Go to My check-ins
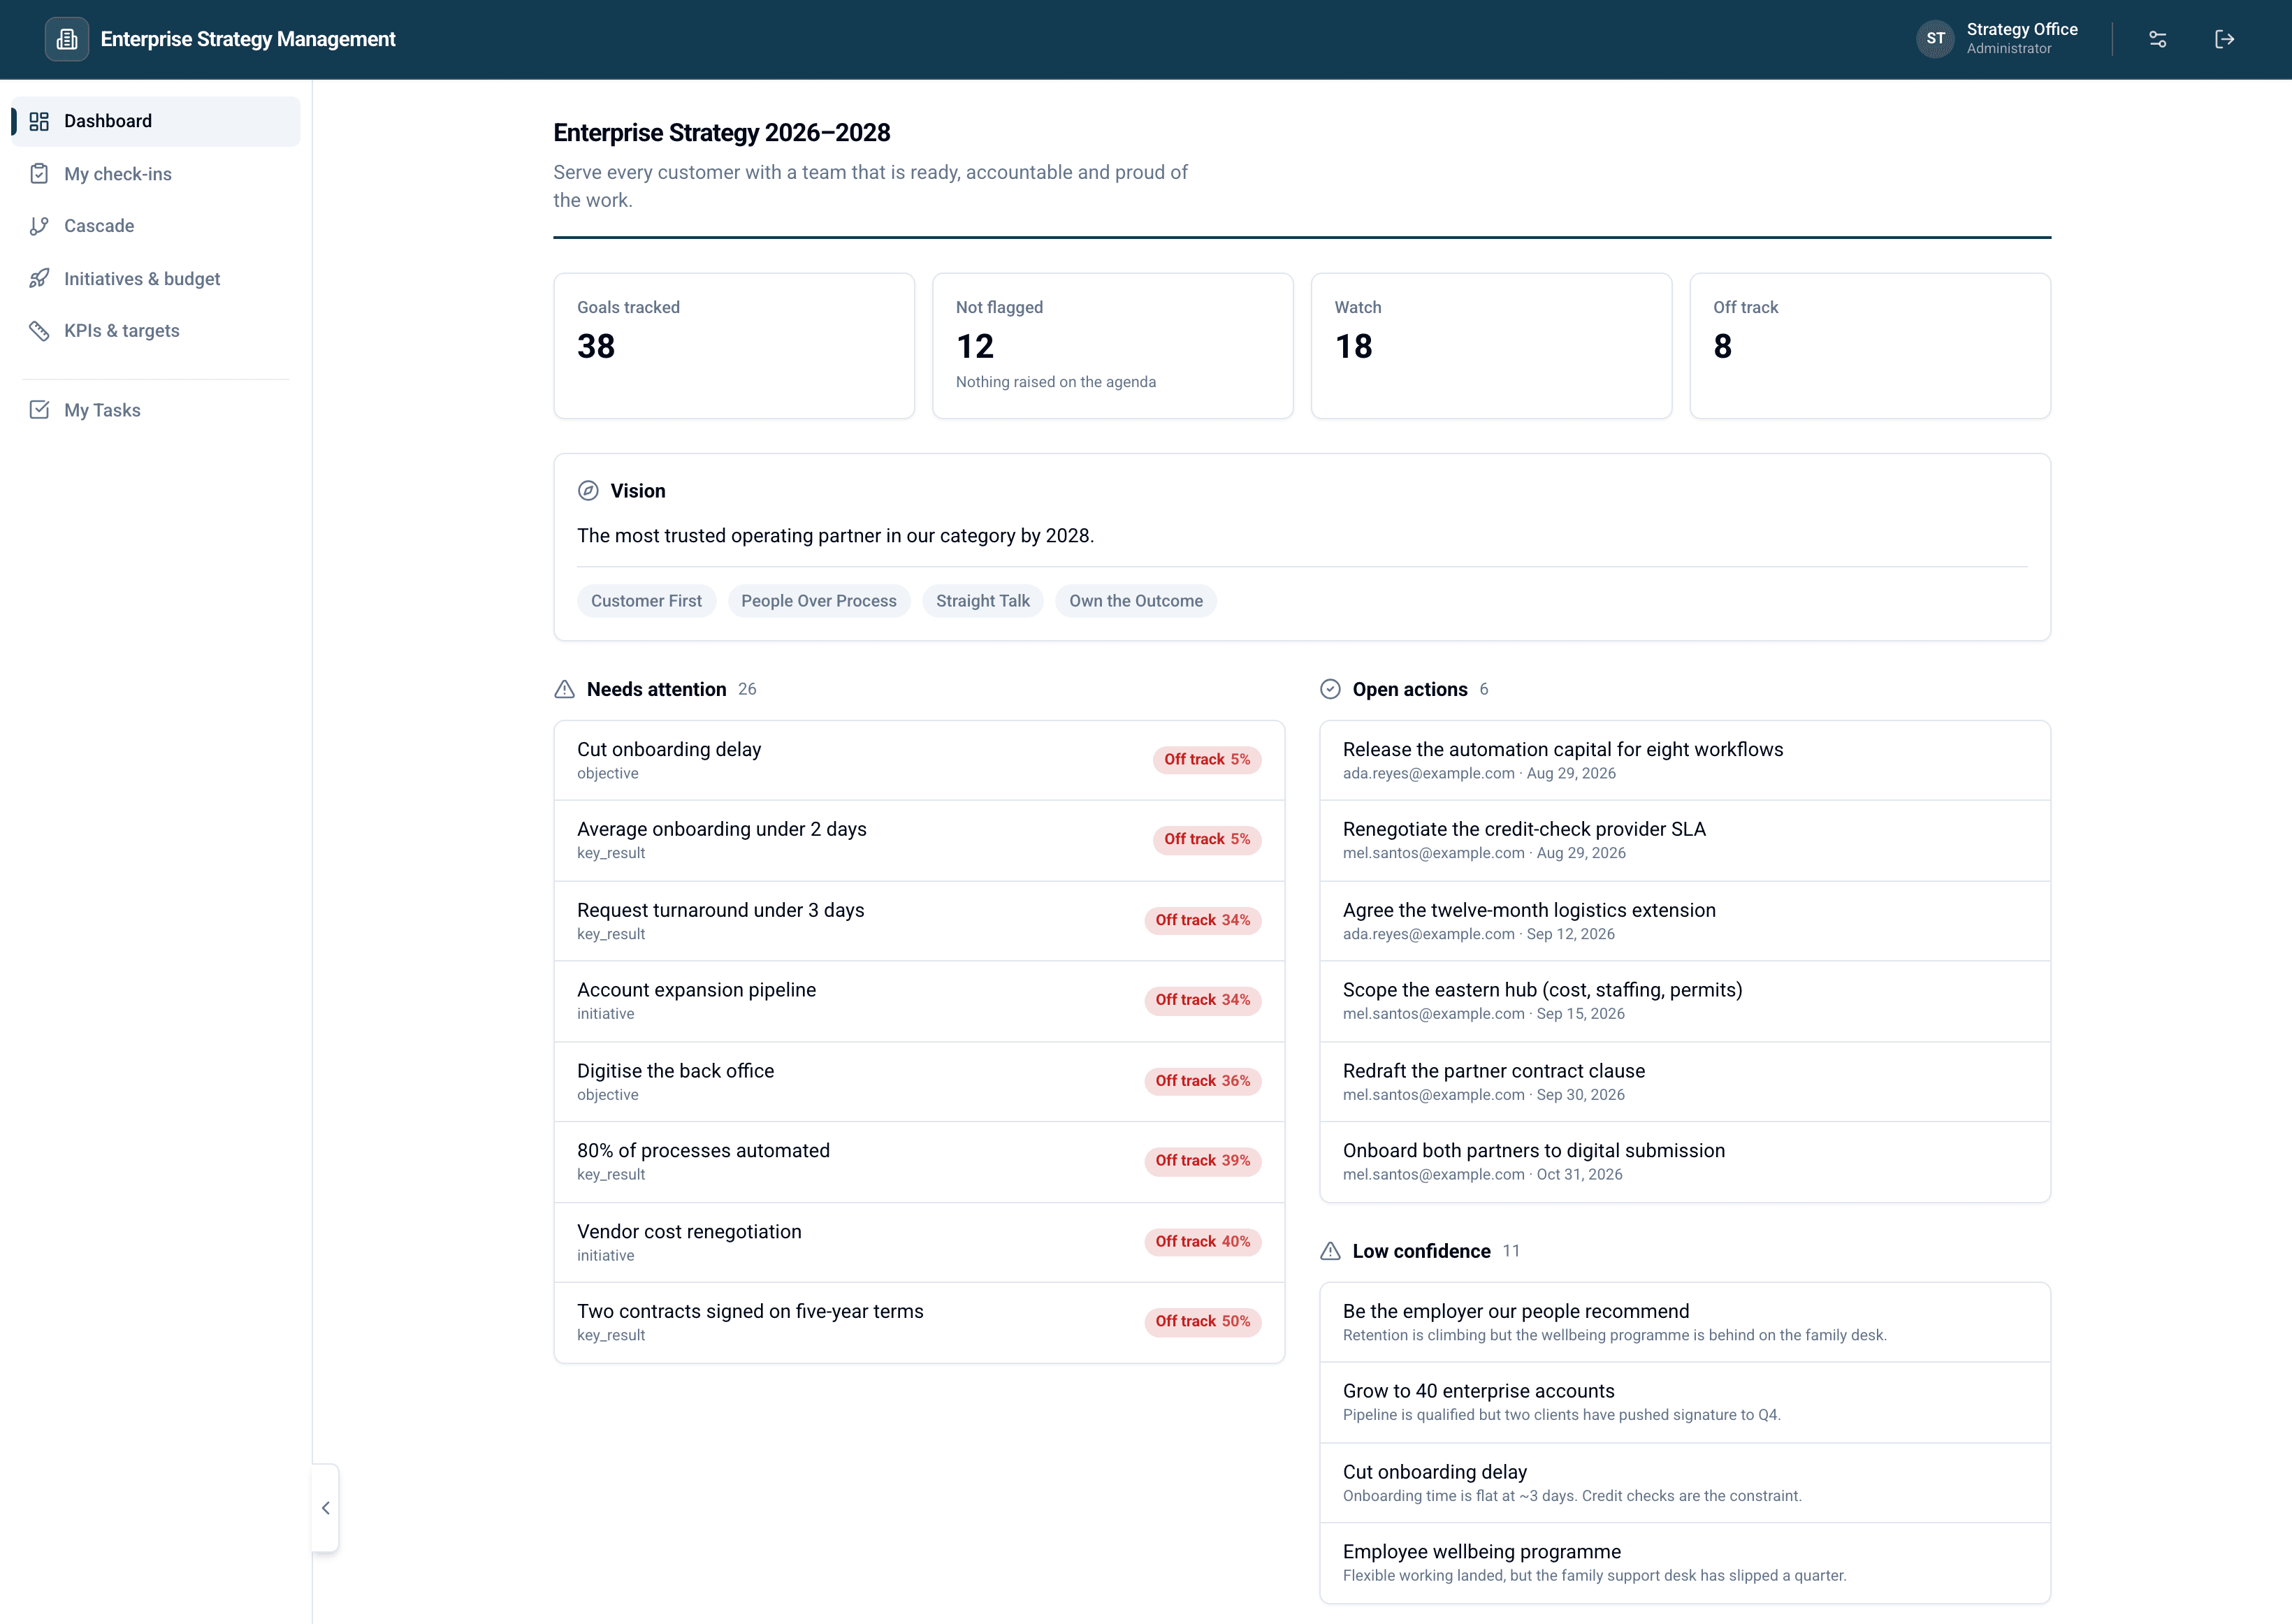2292x1624 pixels. click(x=156, y=174)
